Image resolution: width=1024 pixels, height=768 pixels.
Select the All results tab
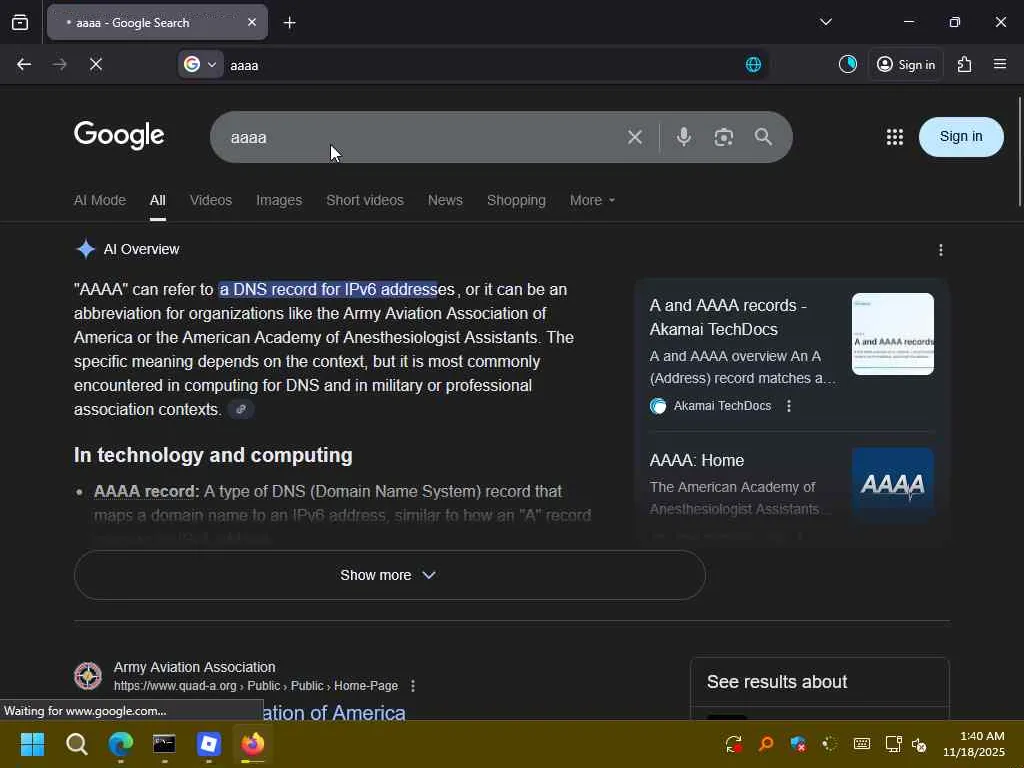tap(157, 200)
